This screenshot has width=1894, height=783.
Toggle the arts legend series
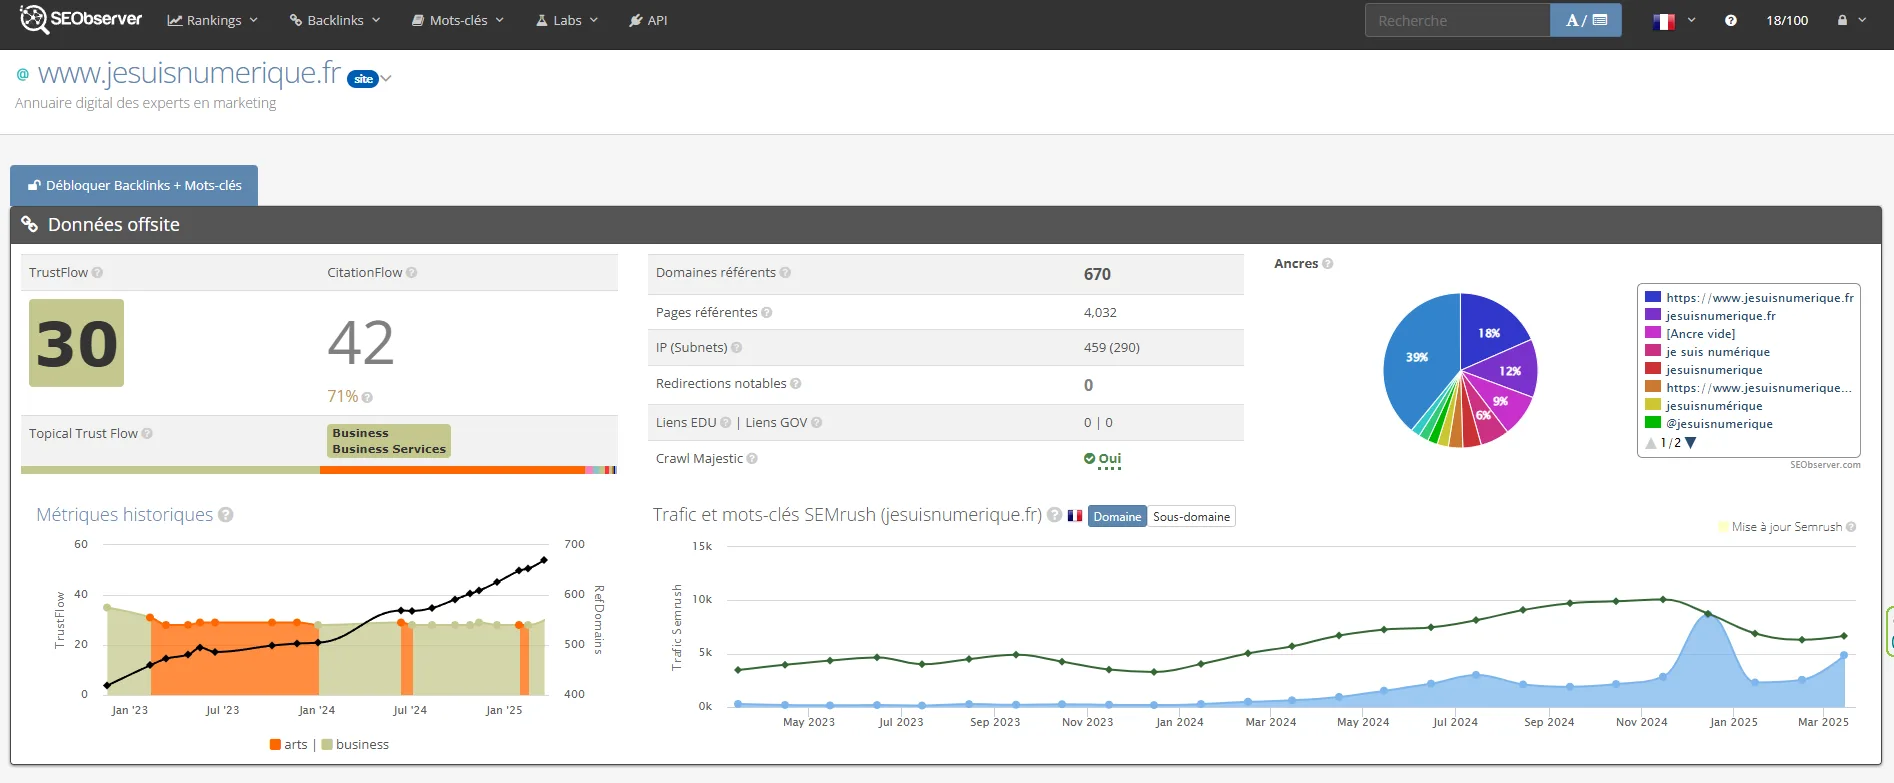(x=289, y=745)
